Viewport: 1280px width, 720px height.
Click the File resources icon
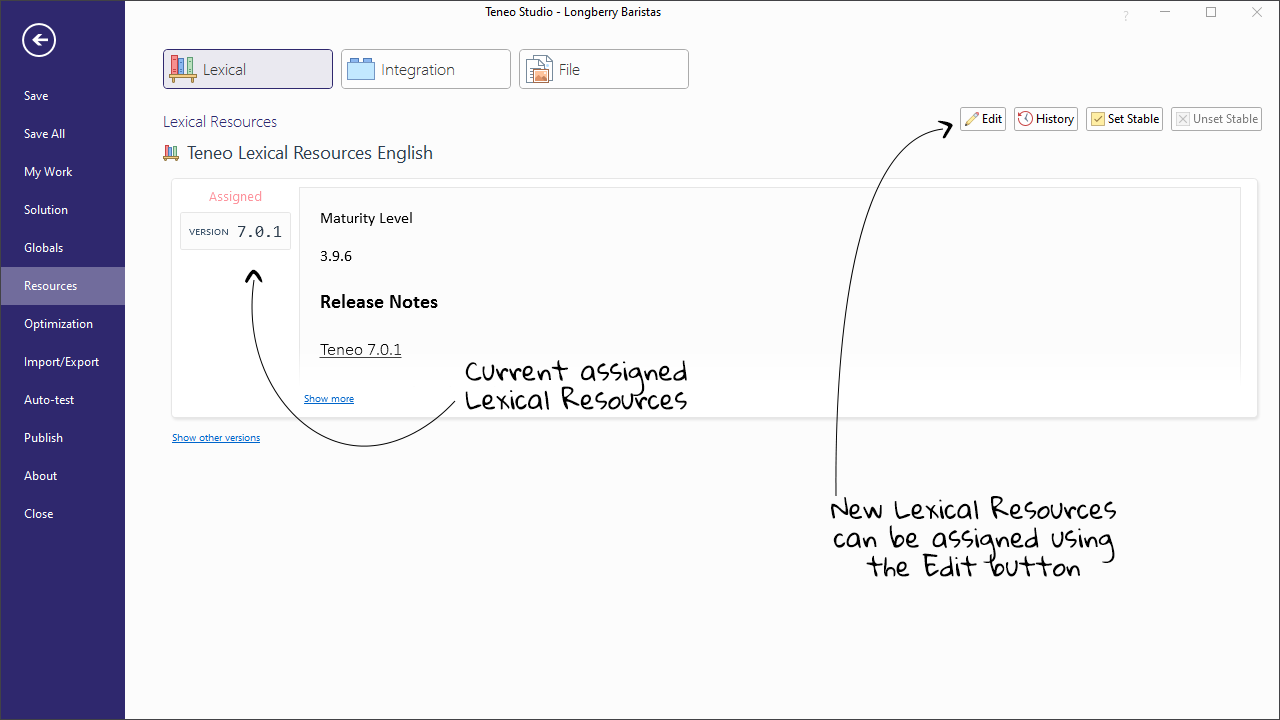[x=539, y=69]
